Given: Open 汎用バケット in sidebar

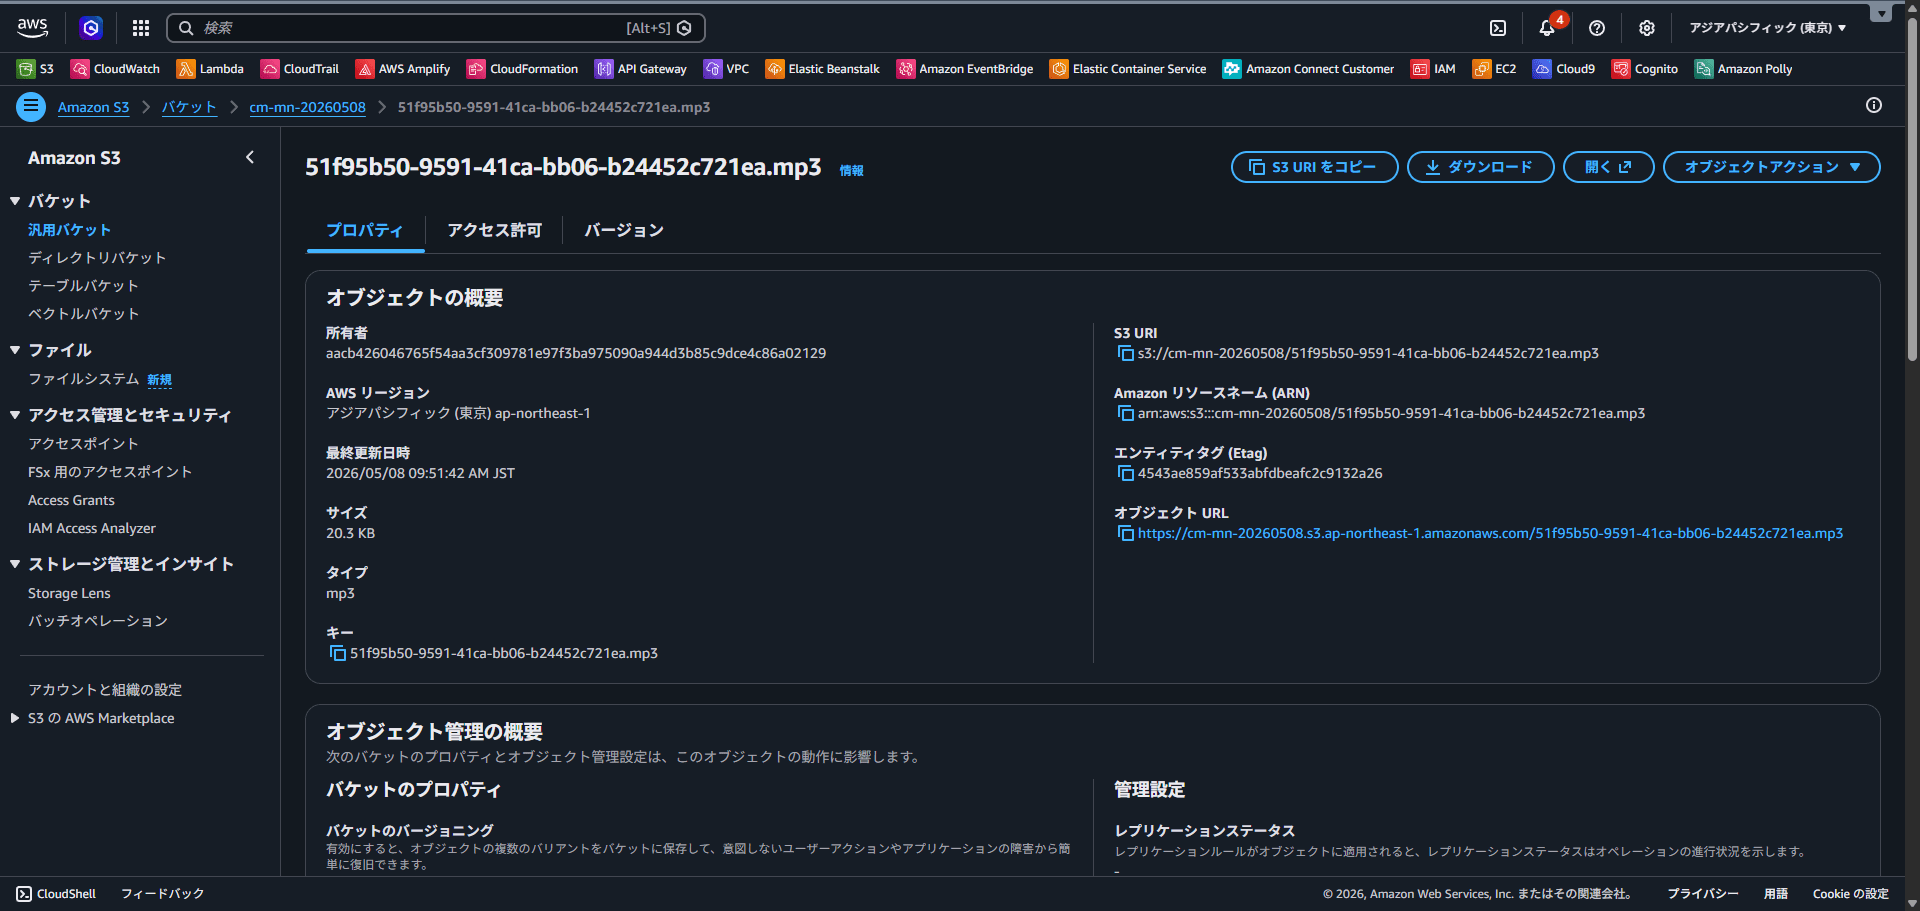Looking at the screenshot, I should (x=69, y=230).
